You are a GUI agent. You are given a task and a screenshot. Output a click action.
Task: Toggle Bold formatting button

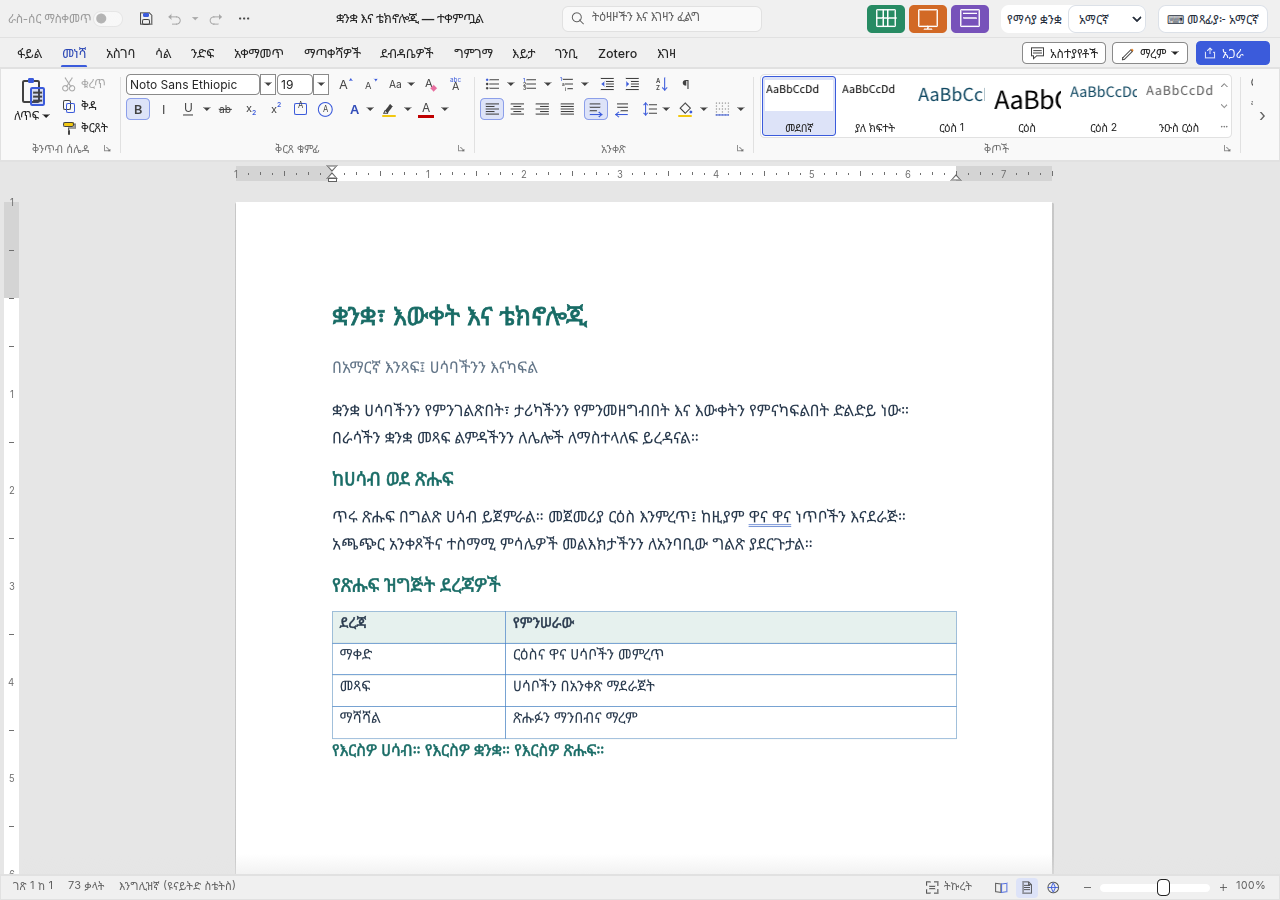pyautogui.click(x=138, y=109)
